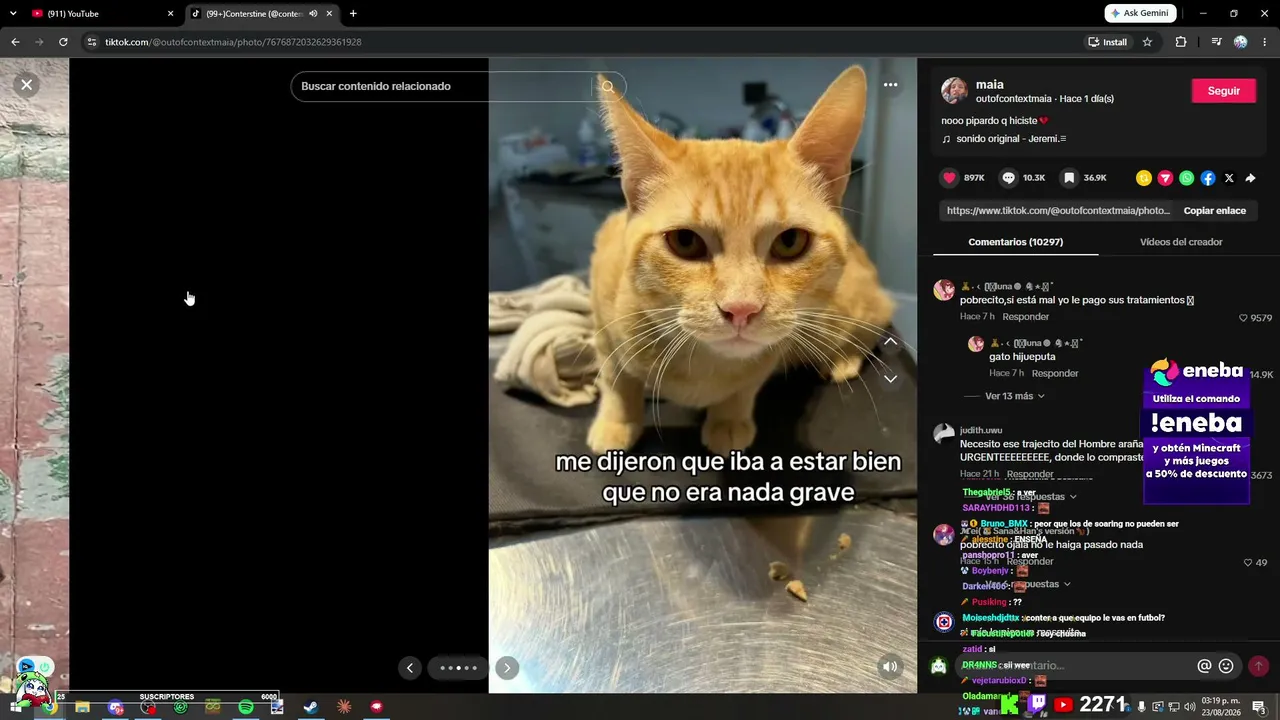Viewport: 1280px width, 720px height.
Task: Share the post to X
Action: pyautogui.click(x=1229, y=178)
